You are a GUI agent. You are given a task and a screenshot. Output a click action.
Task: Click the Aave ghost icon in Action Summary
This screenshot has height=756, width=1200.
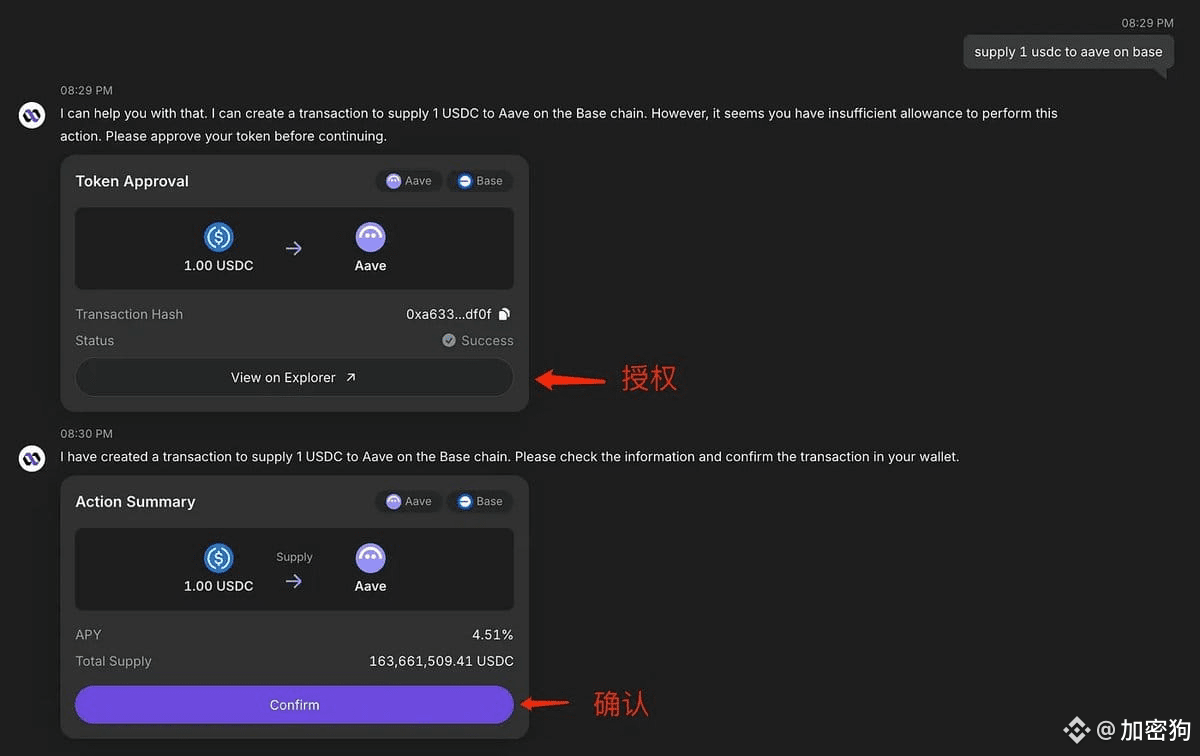[370, 558]
